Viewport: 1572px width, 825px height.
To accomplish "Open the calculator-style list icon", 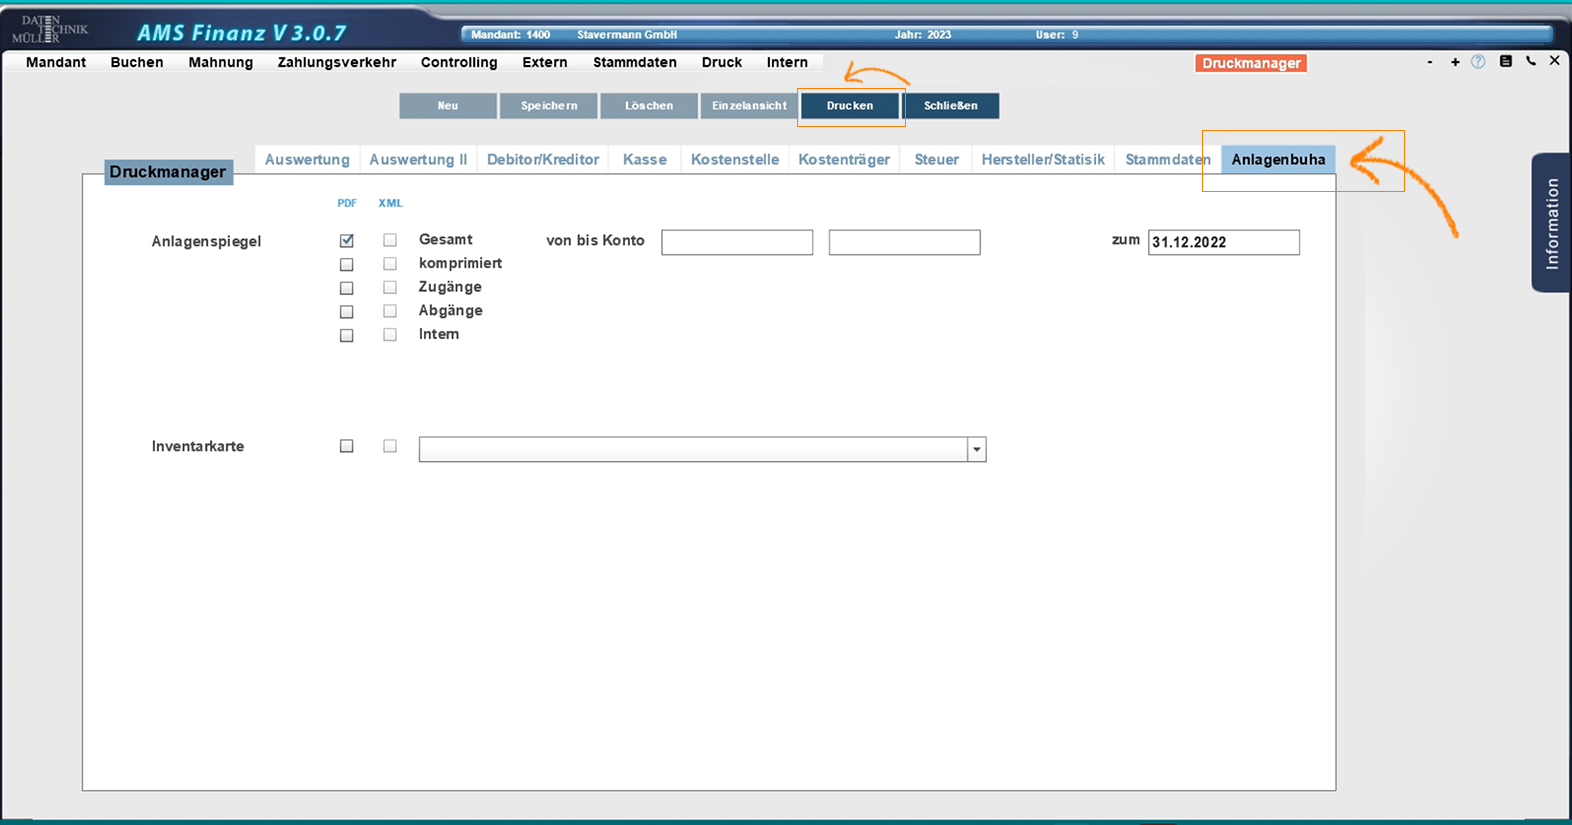I will (x=1505, y=62).
